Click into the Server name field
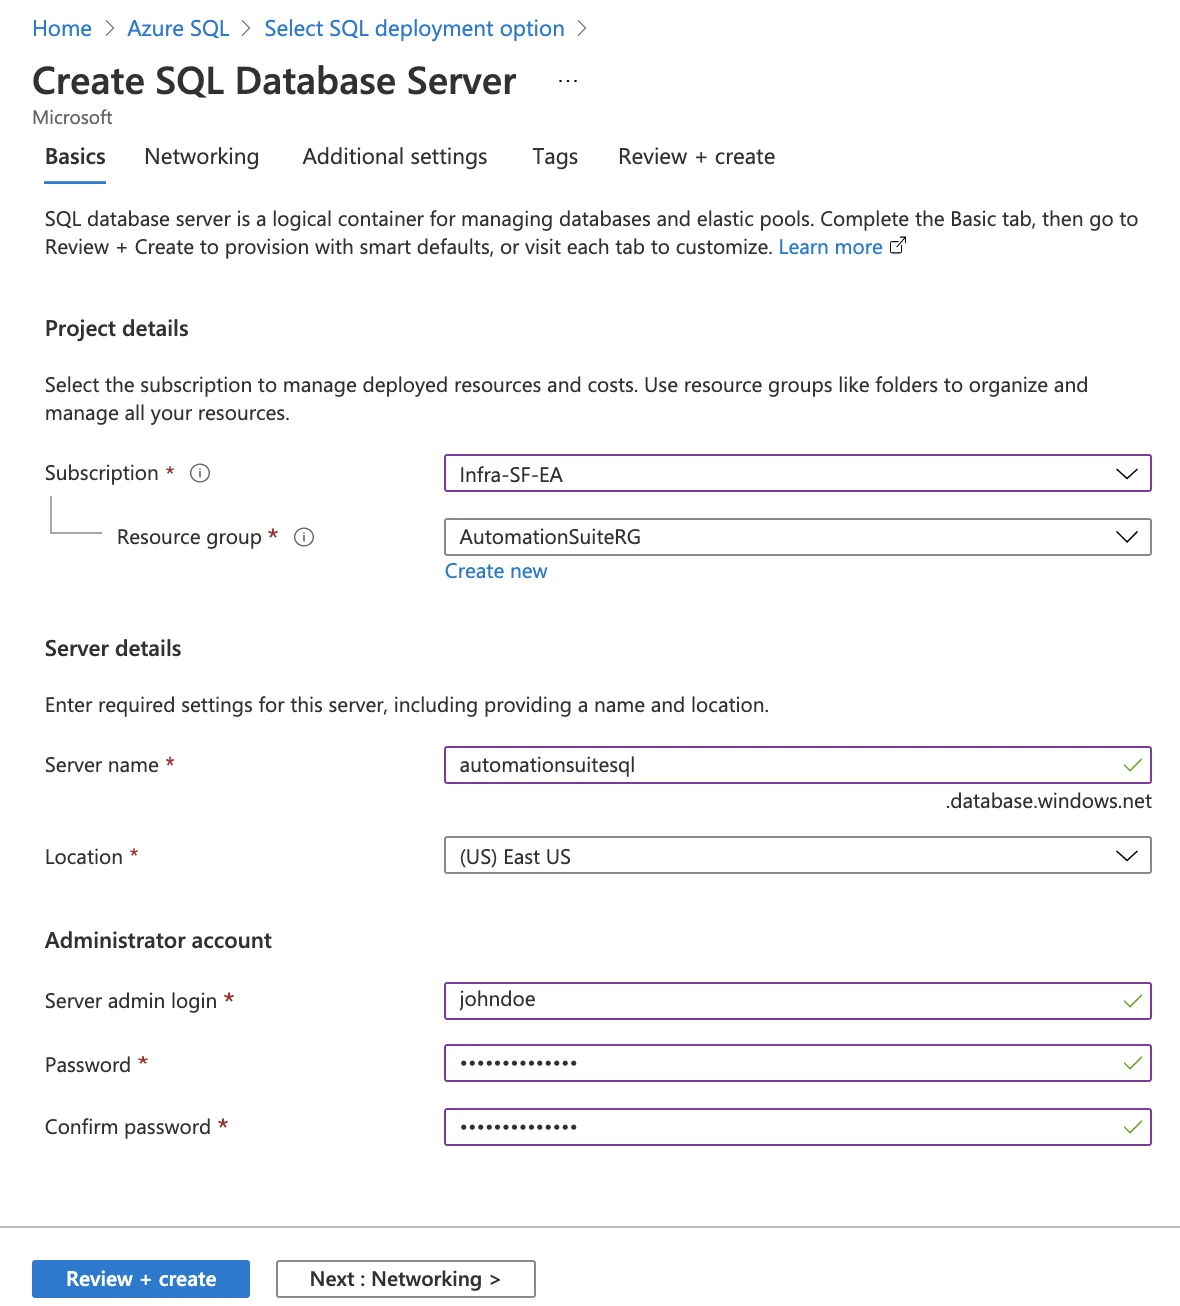This screenshot has height=1306, width=1180. pyautogui.click(x=798, y=765)
